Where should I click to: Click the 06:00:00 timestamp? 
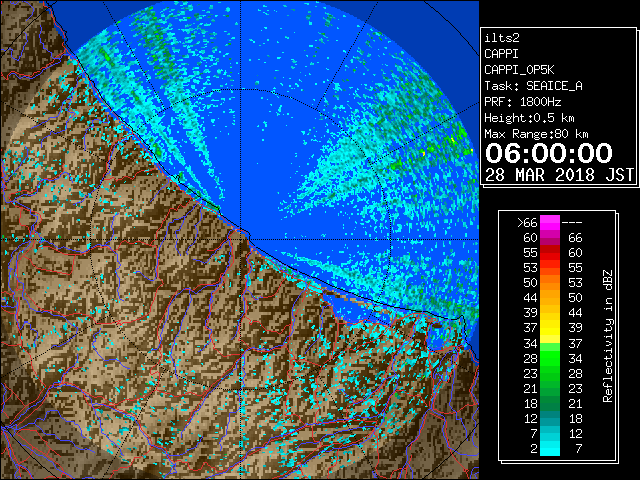pos(549,153)
